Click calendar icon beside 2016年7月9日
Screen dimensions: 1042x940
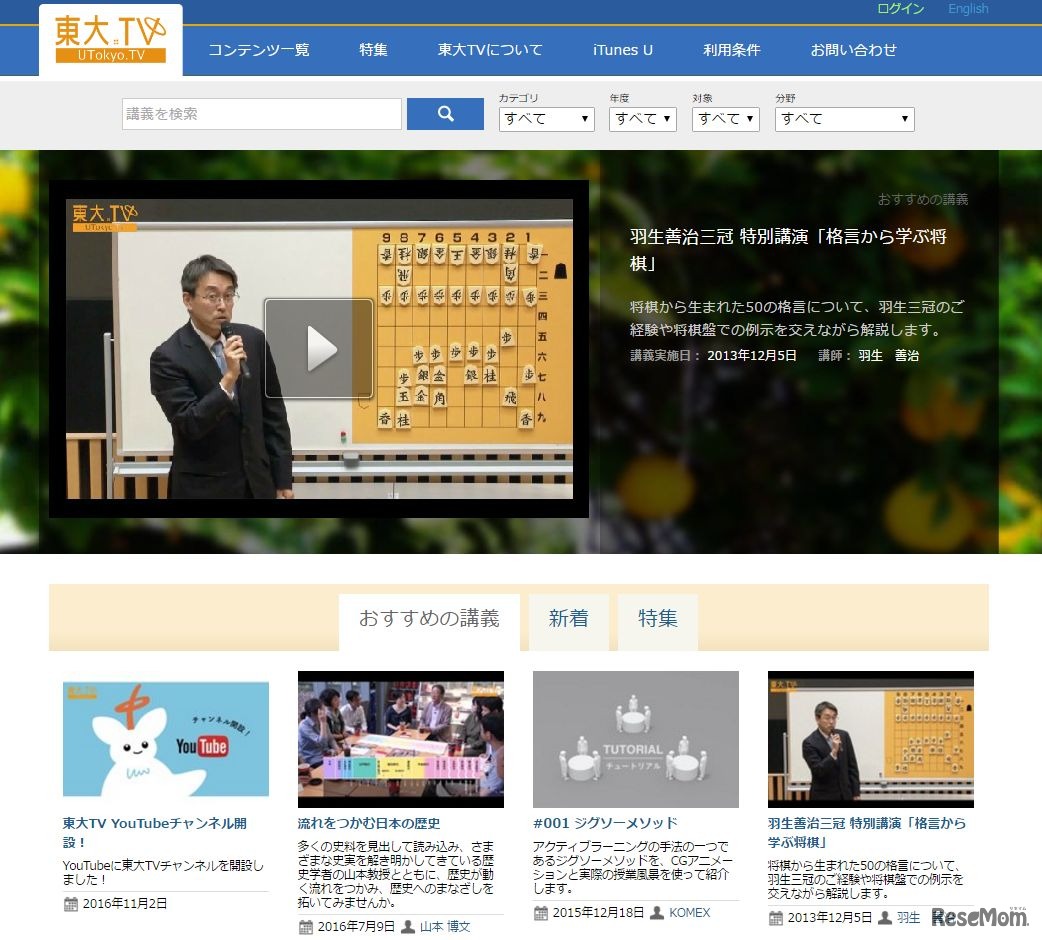(x=306, y=927)
